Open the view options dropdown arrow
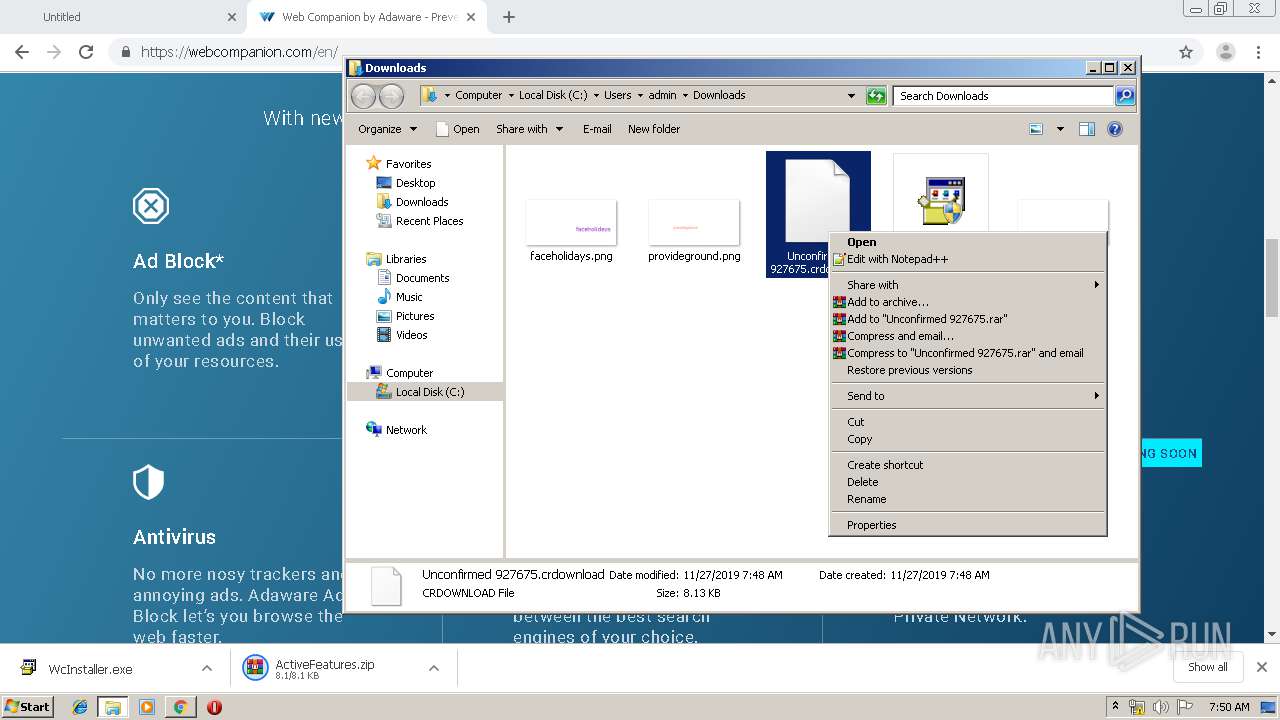1280x720 pixels. tap(1060, 129)
